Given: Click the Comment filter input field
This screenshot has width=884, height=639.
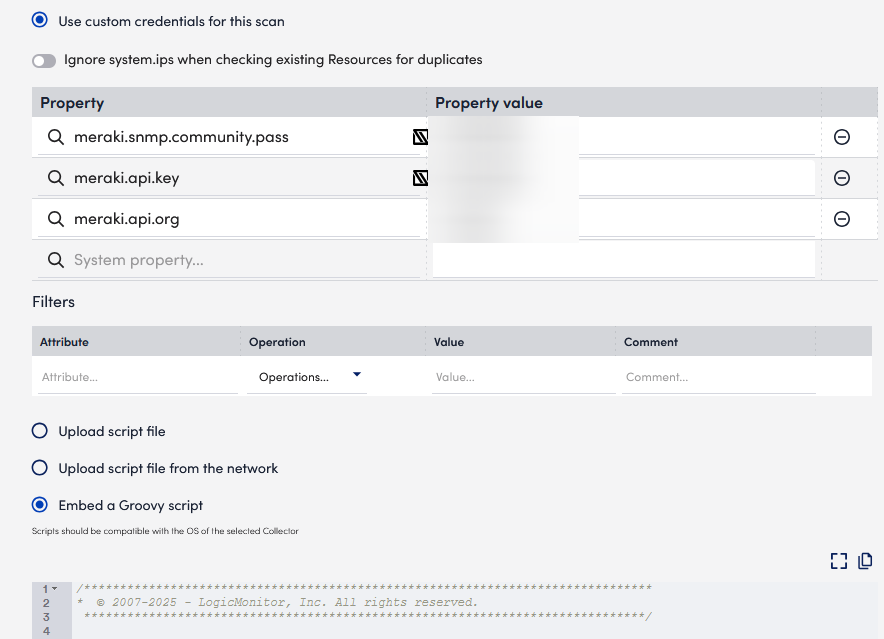Looking at the screenshot, I should pyautogui.click(x=717, y=377).
